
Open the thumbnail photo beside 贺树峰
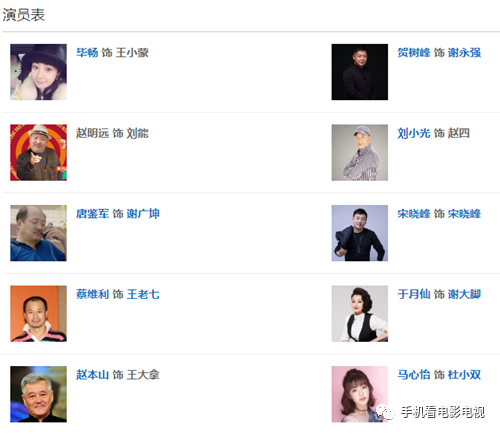pyautogui.click(x=360, y=72)
